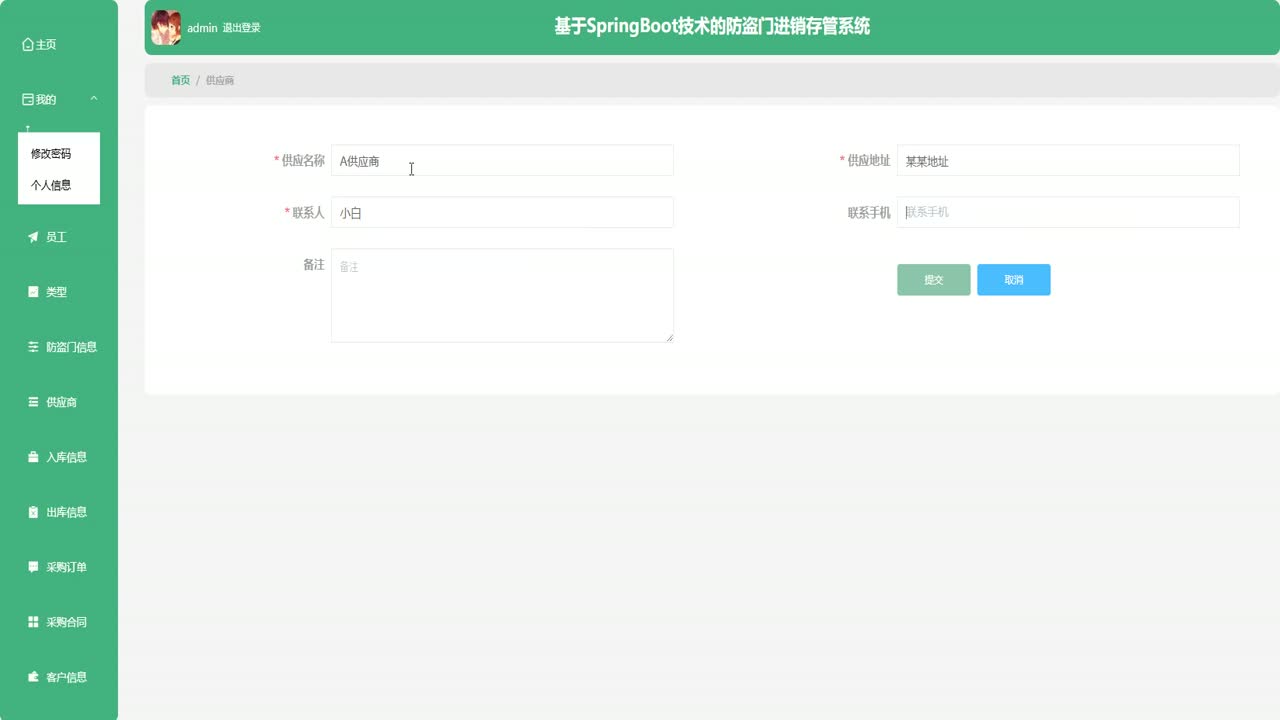The width and height of the screenshot is (1280, 720).
Task: Focus the 供应地址 input field
Action: coord(1068,160)
